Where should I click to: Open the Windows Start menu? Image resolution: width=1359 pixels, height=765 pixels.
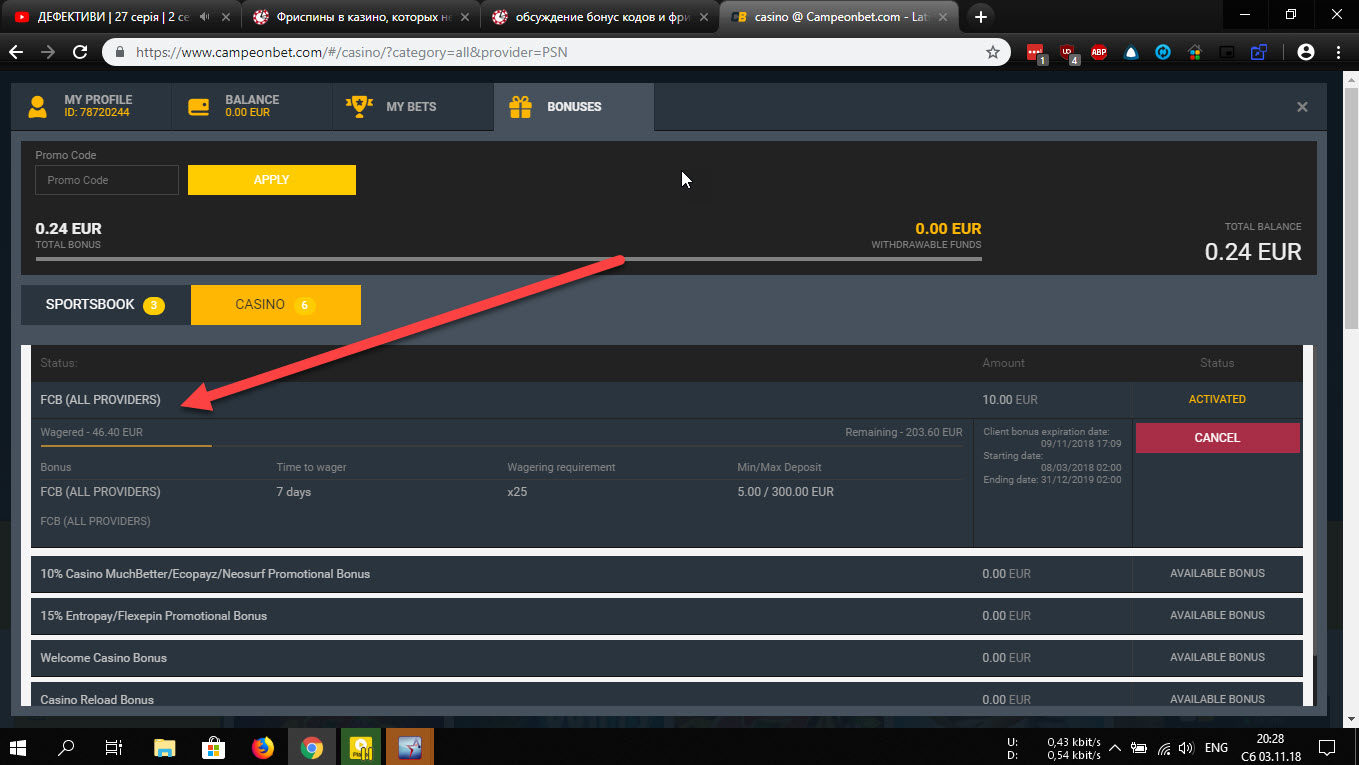point(19,746)
